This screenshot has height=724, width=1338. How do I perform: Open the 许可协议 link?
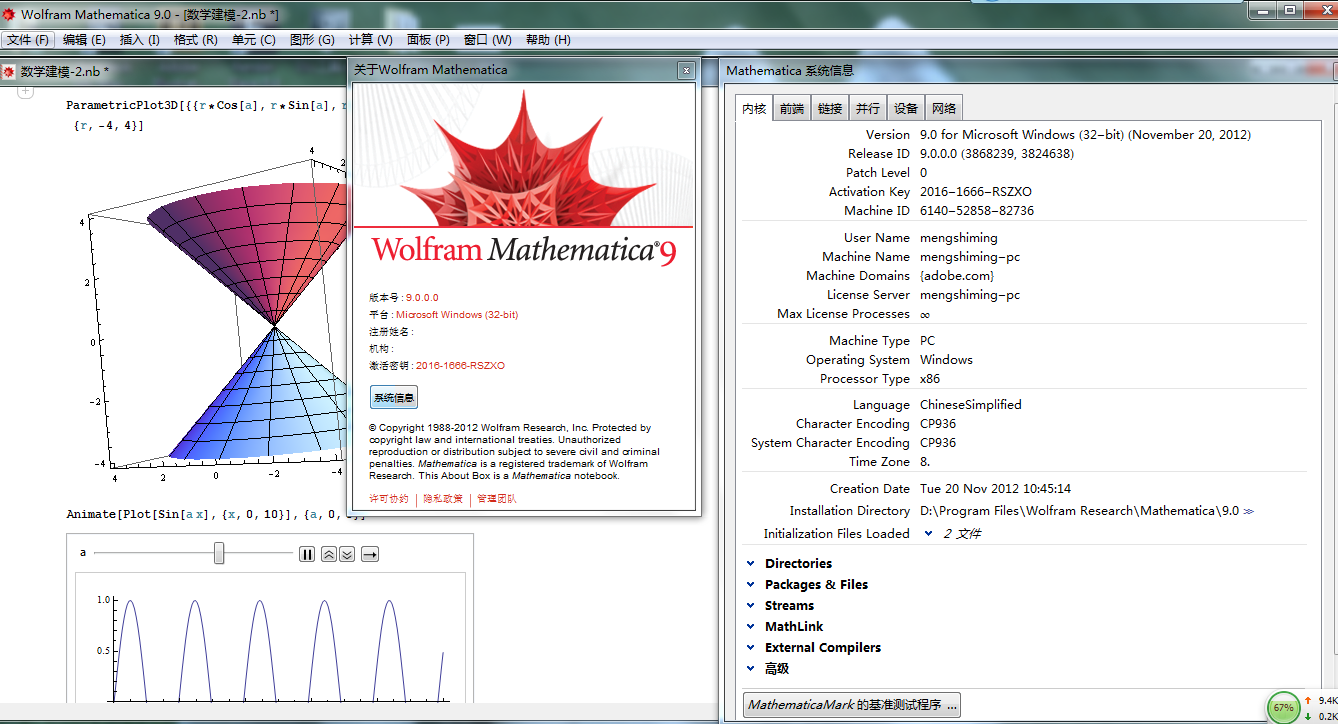389,499
